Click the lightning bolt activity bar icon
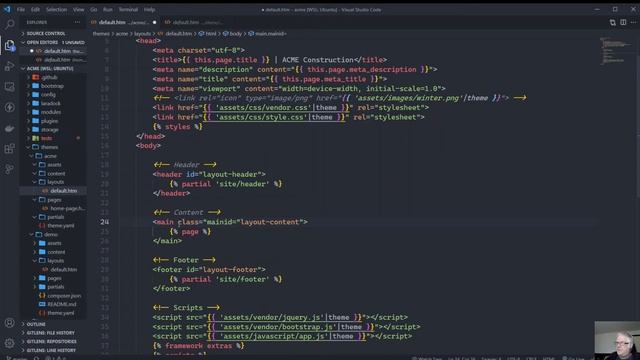This screenshot has width=640, height=360. [x=9, y=107]
